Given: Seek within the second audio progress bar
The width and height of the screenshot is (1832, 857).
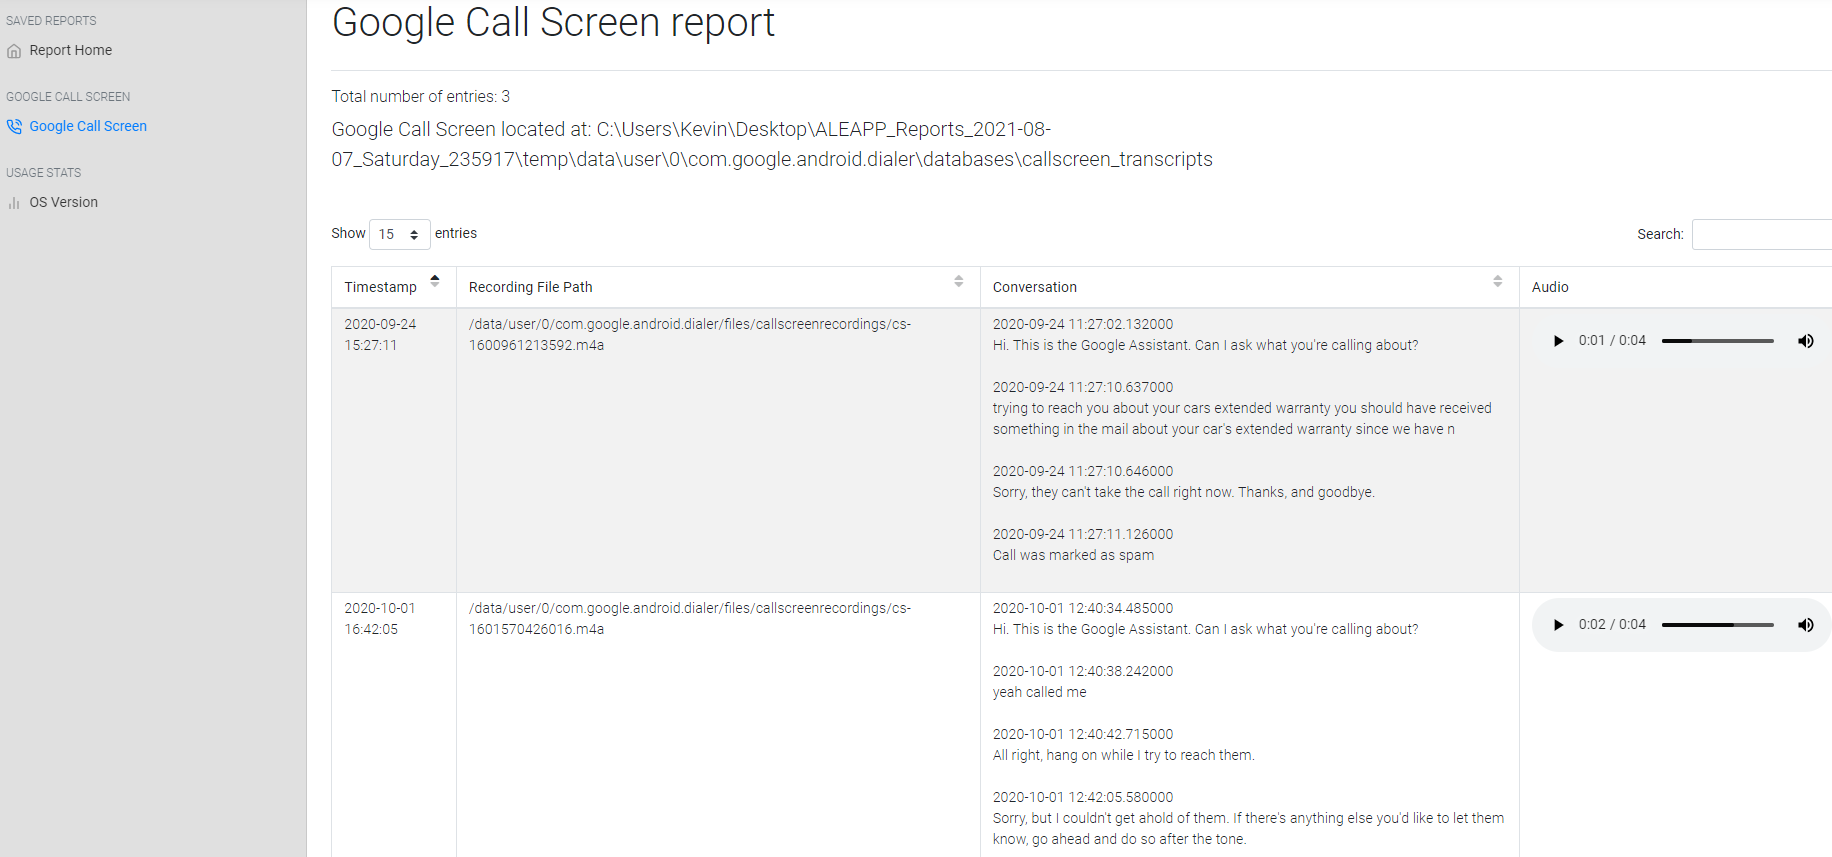Looking at the screenshot, I should [1718, 625].
